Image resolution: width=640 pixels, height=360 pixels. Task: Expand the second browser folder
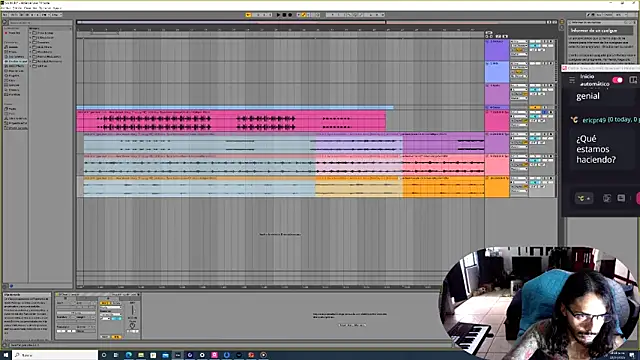click(31, 38)
